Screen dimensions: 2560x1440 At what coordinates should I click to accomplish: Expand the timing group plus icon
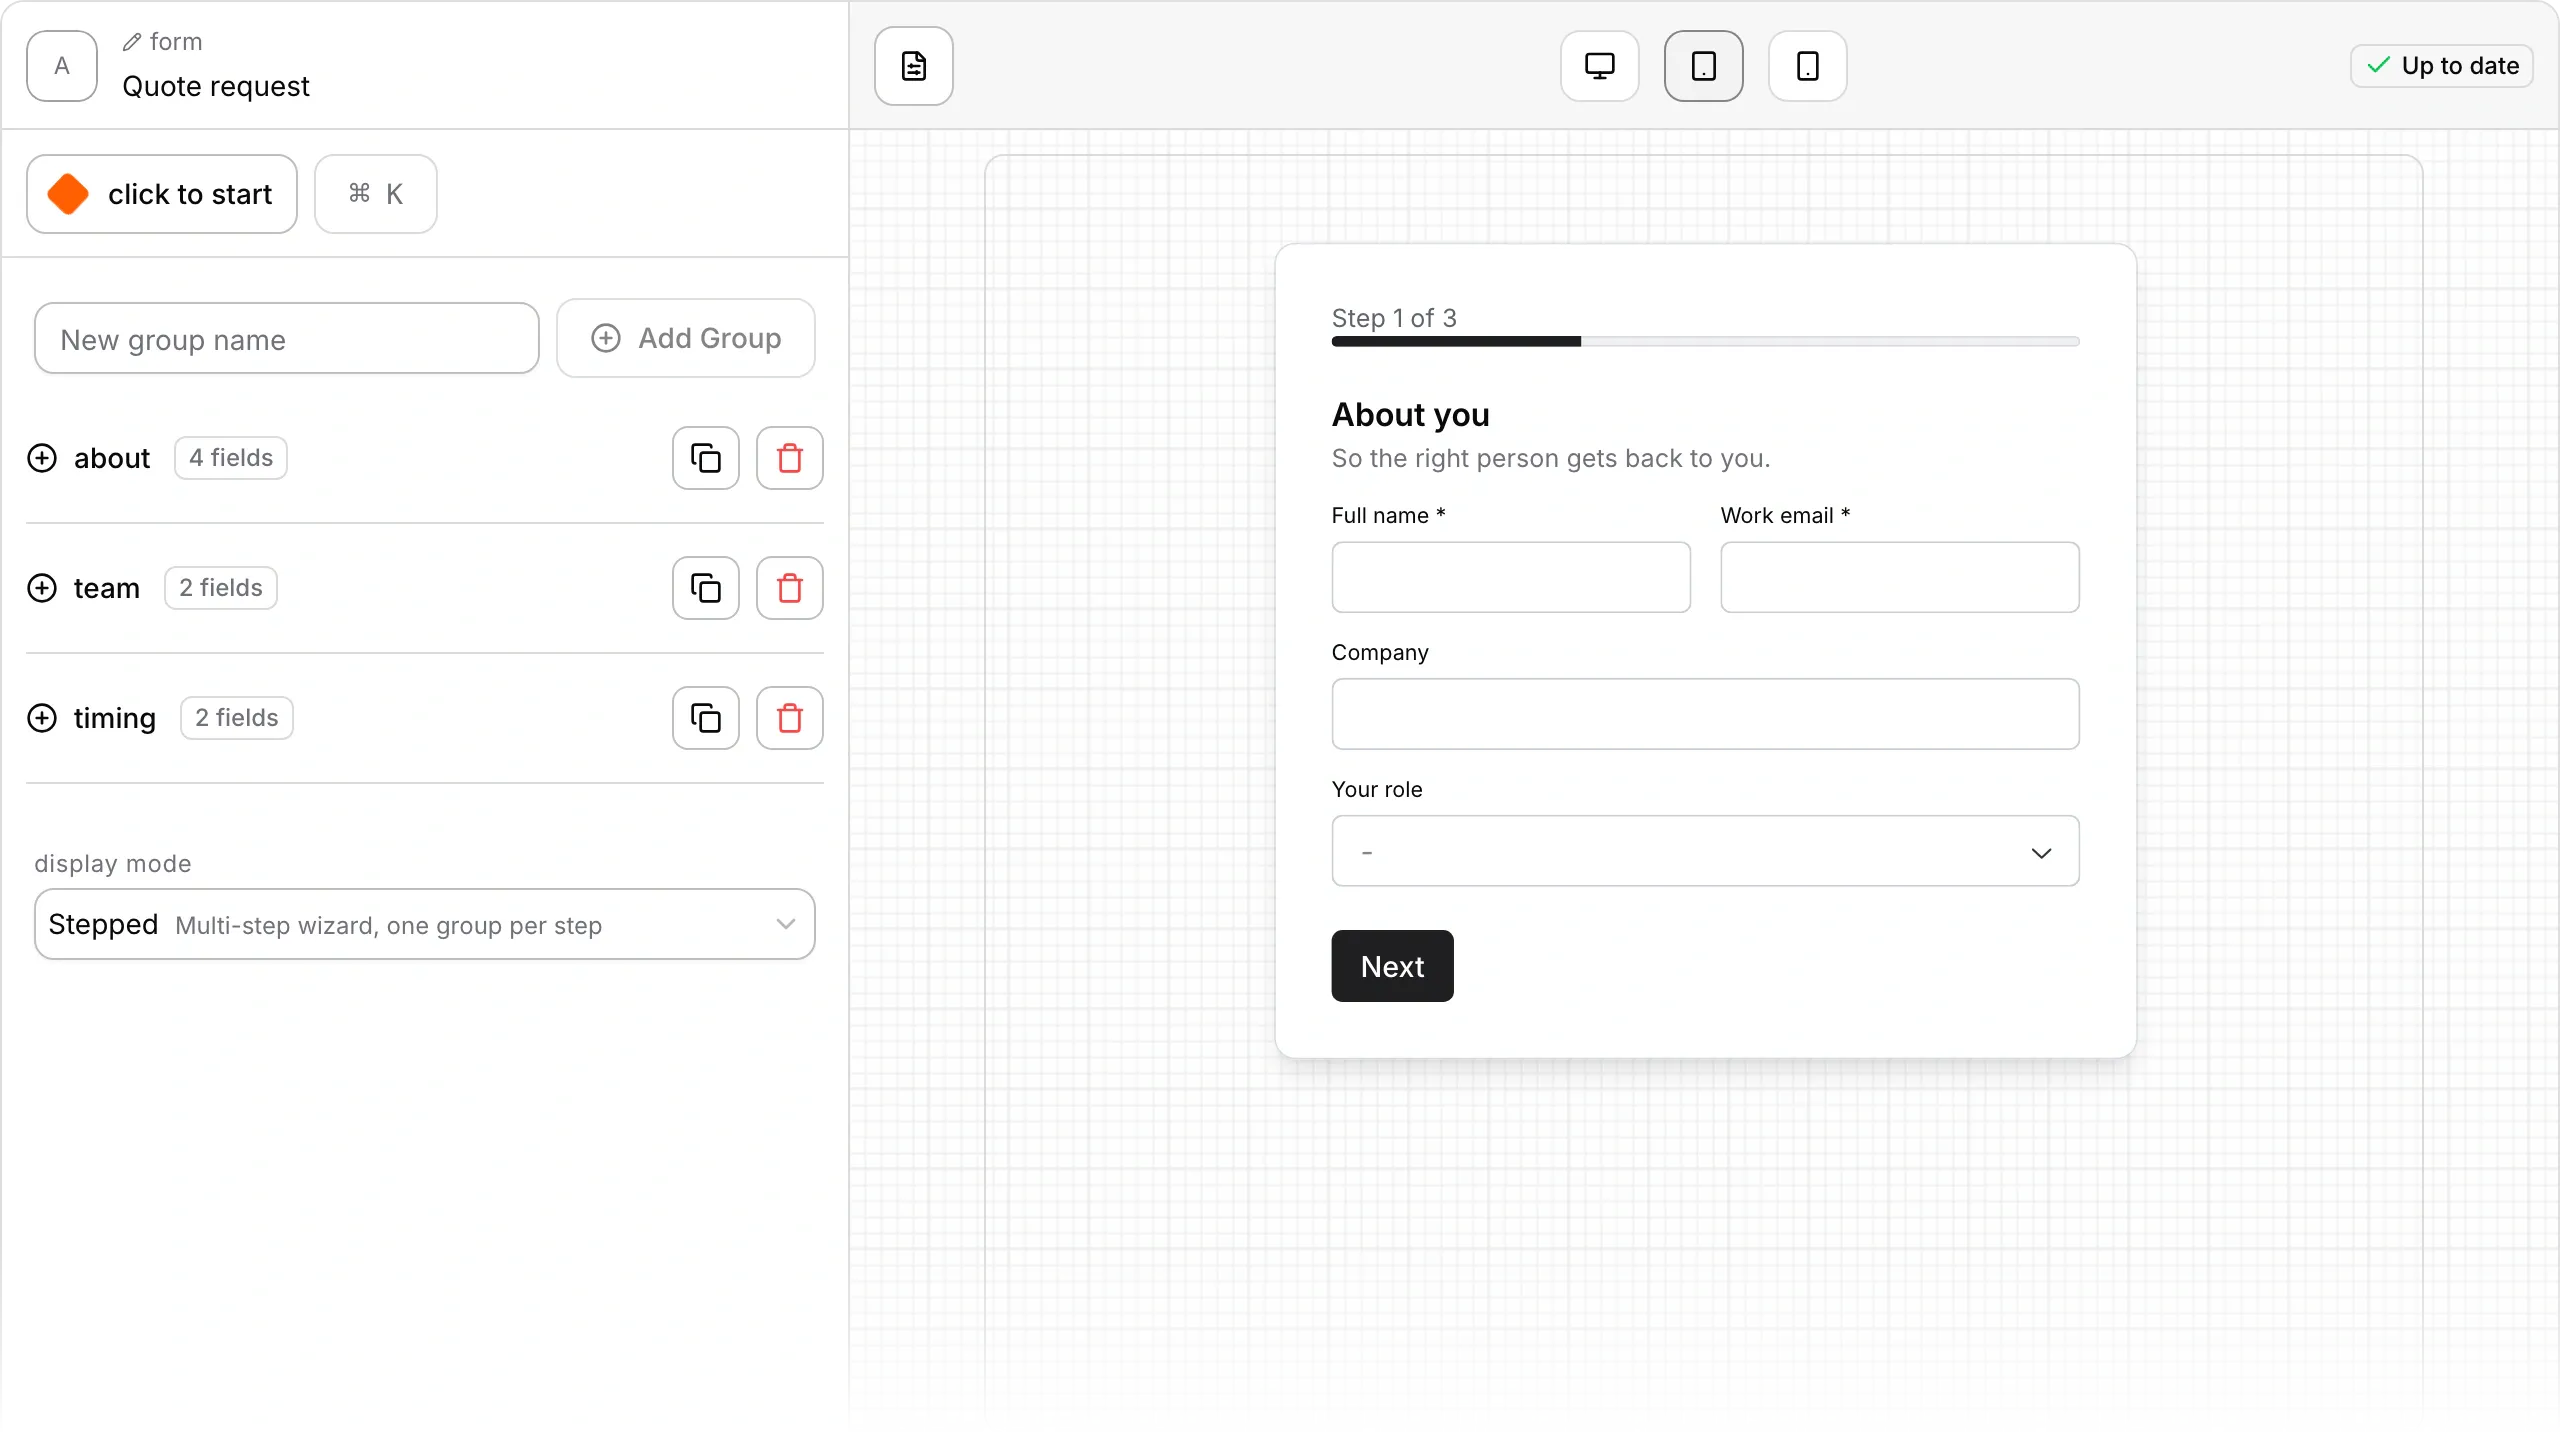coord(42,718)
